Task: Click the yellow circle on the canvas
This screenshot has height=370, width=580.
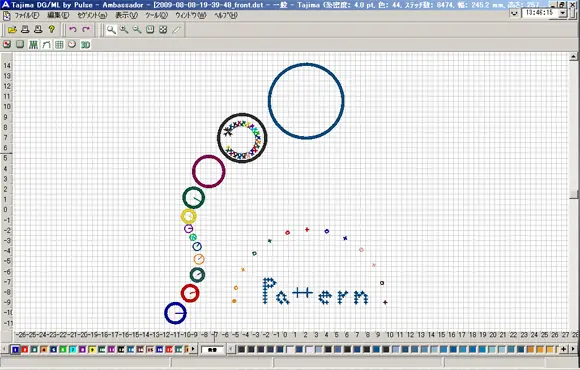Action: [188, 216]
